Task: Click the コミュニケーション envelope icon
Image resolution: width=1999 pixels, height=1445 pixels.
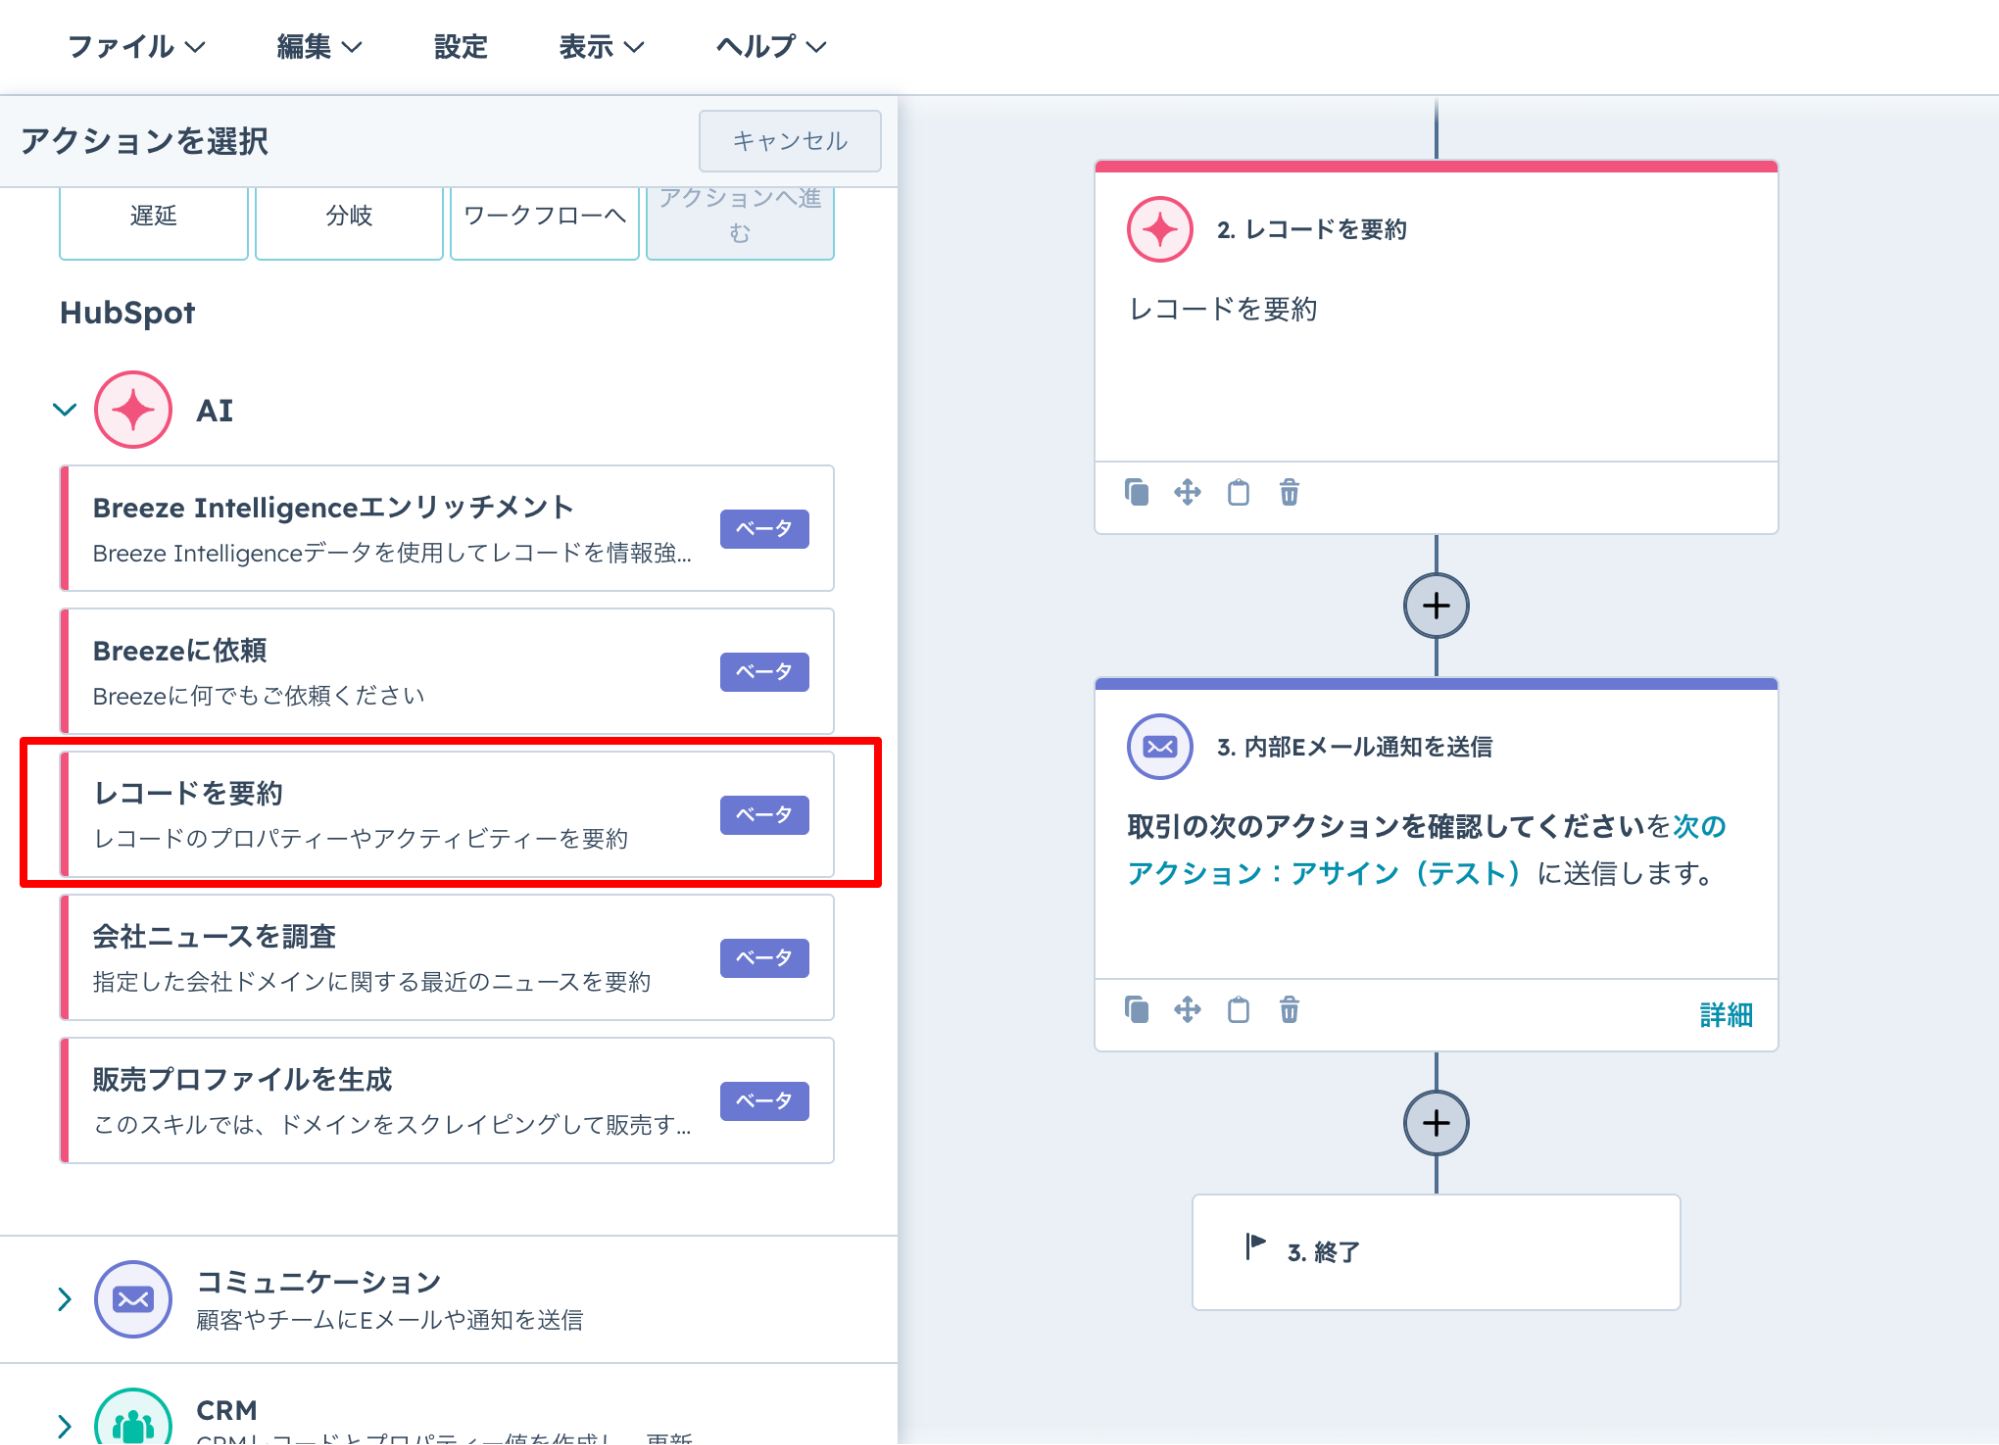Action: point(133,1299)
